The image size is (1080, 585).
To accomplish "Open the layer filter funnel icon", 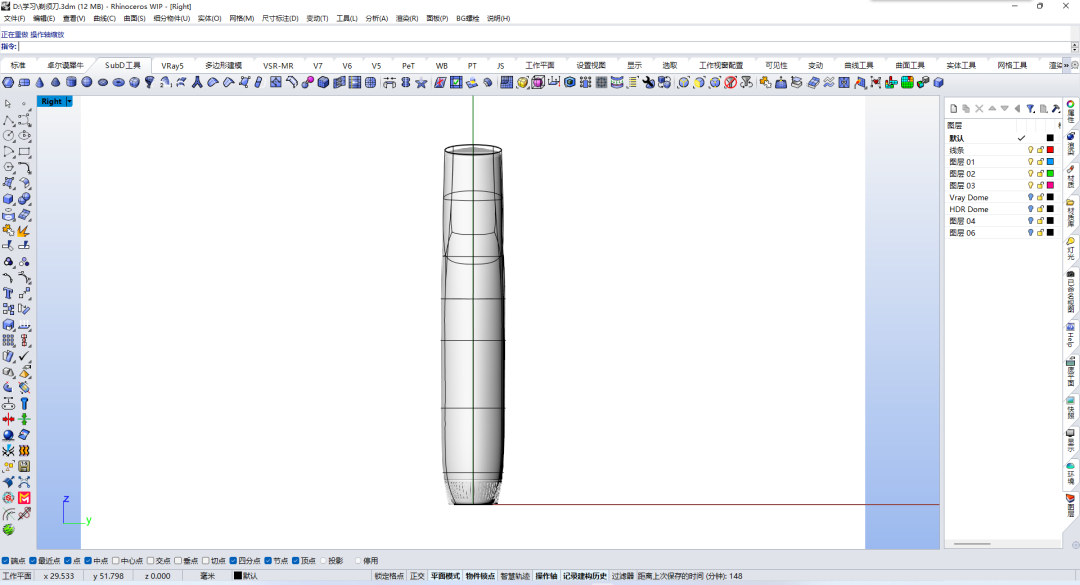I will (x=1030, y=109).
